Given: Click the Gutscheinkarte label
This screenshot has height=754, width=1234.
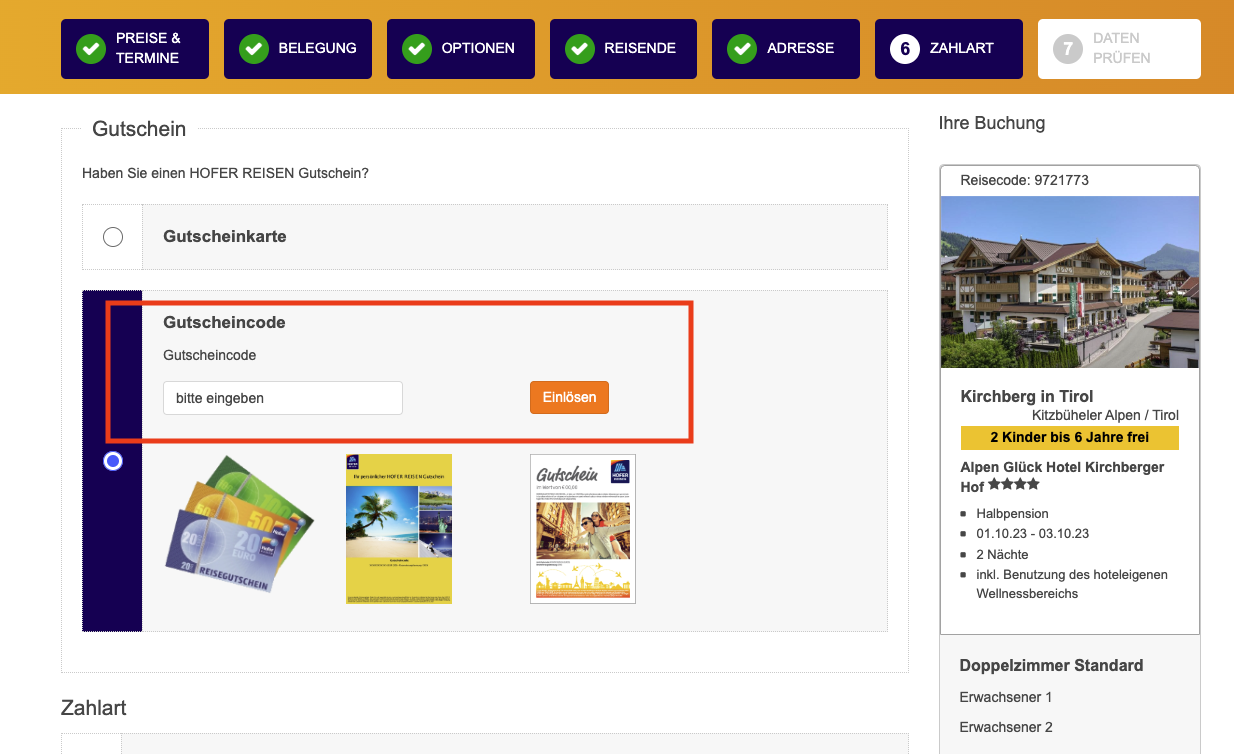Looking at the screenshot, I should pyautogui.click(x=225, y=237).
